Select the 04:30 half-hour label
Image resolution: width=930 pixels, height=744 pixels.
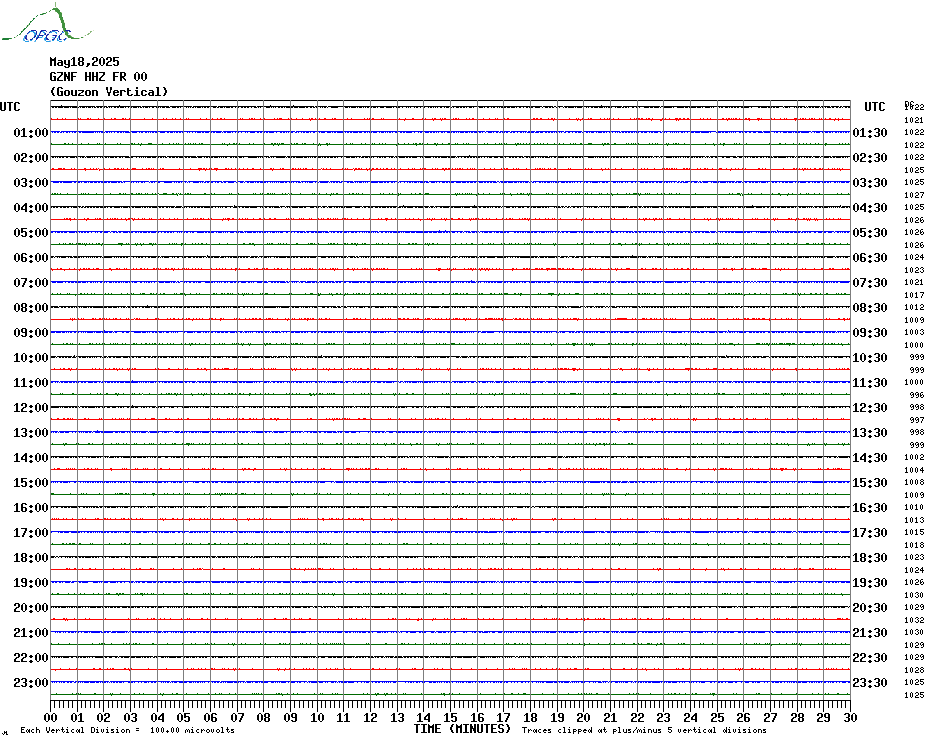tap(870, 208)
